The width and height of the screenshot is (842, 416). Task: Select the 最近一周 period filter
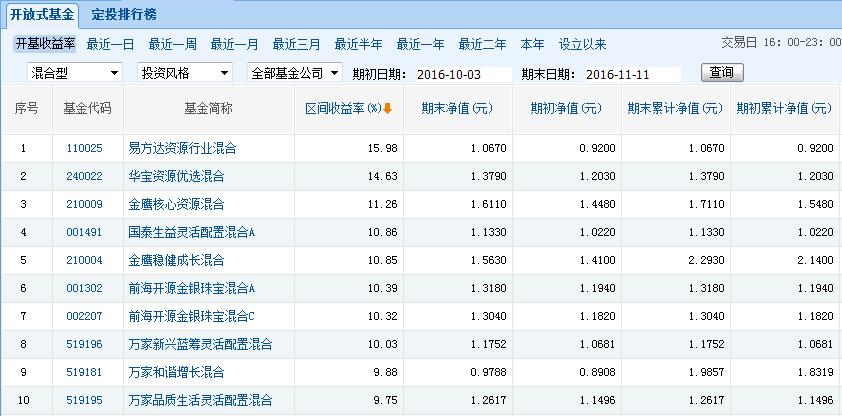172,45
